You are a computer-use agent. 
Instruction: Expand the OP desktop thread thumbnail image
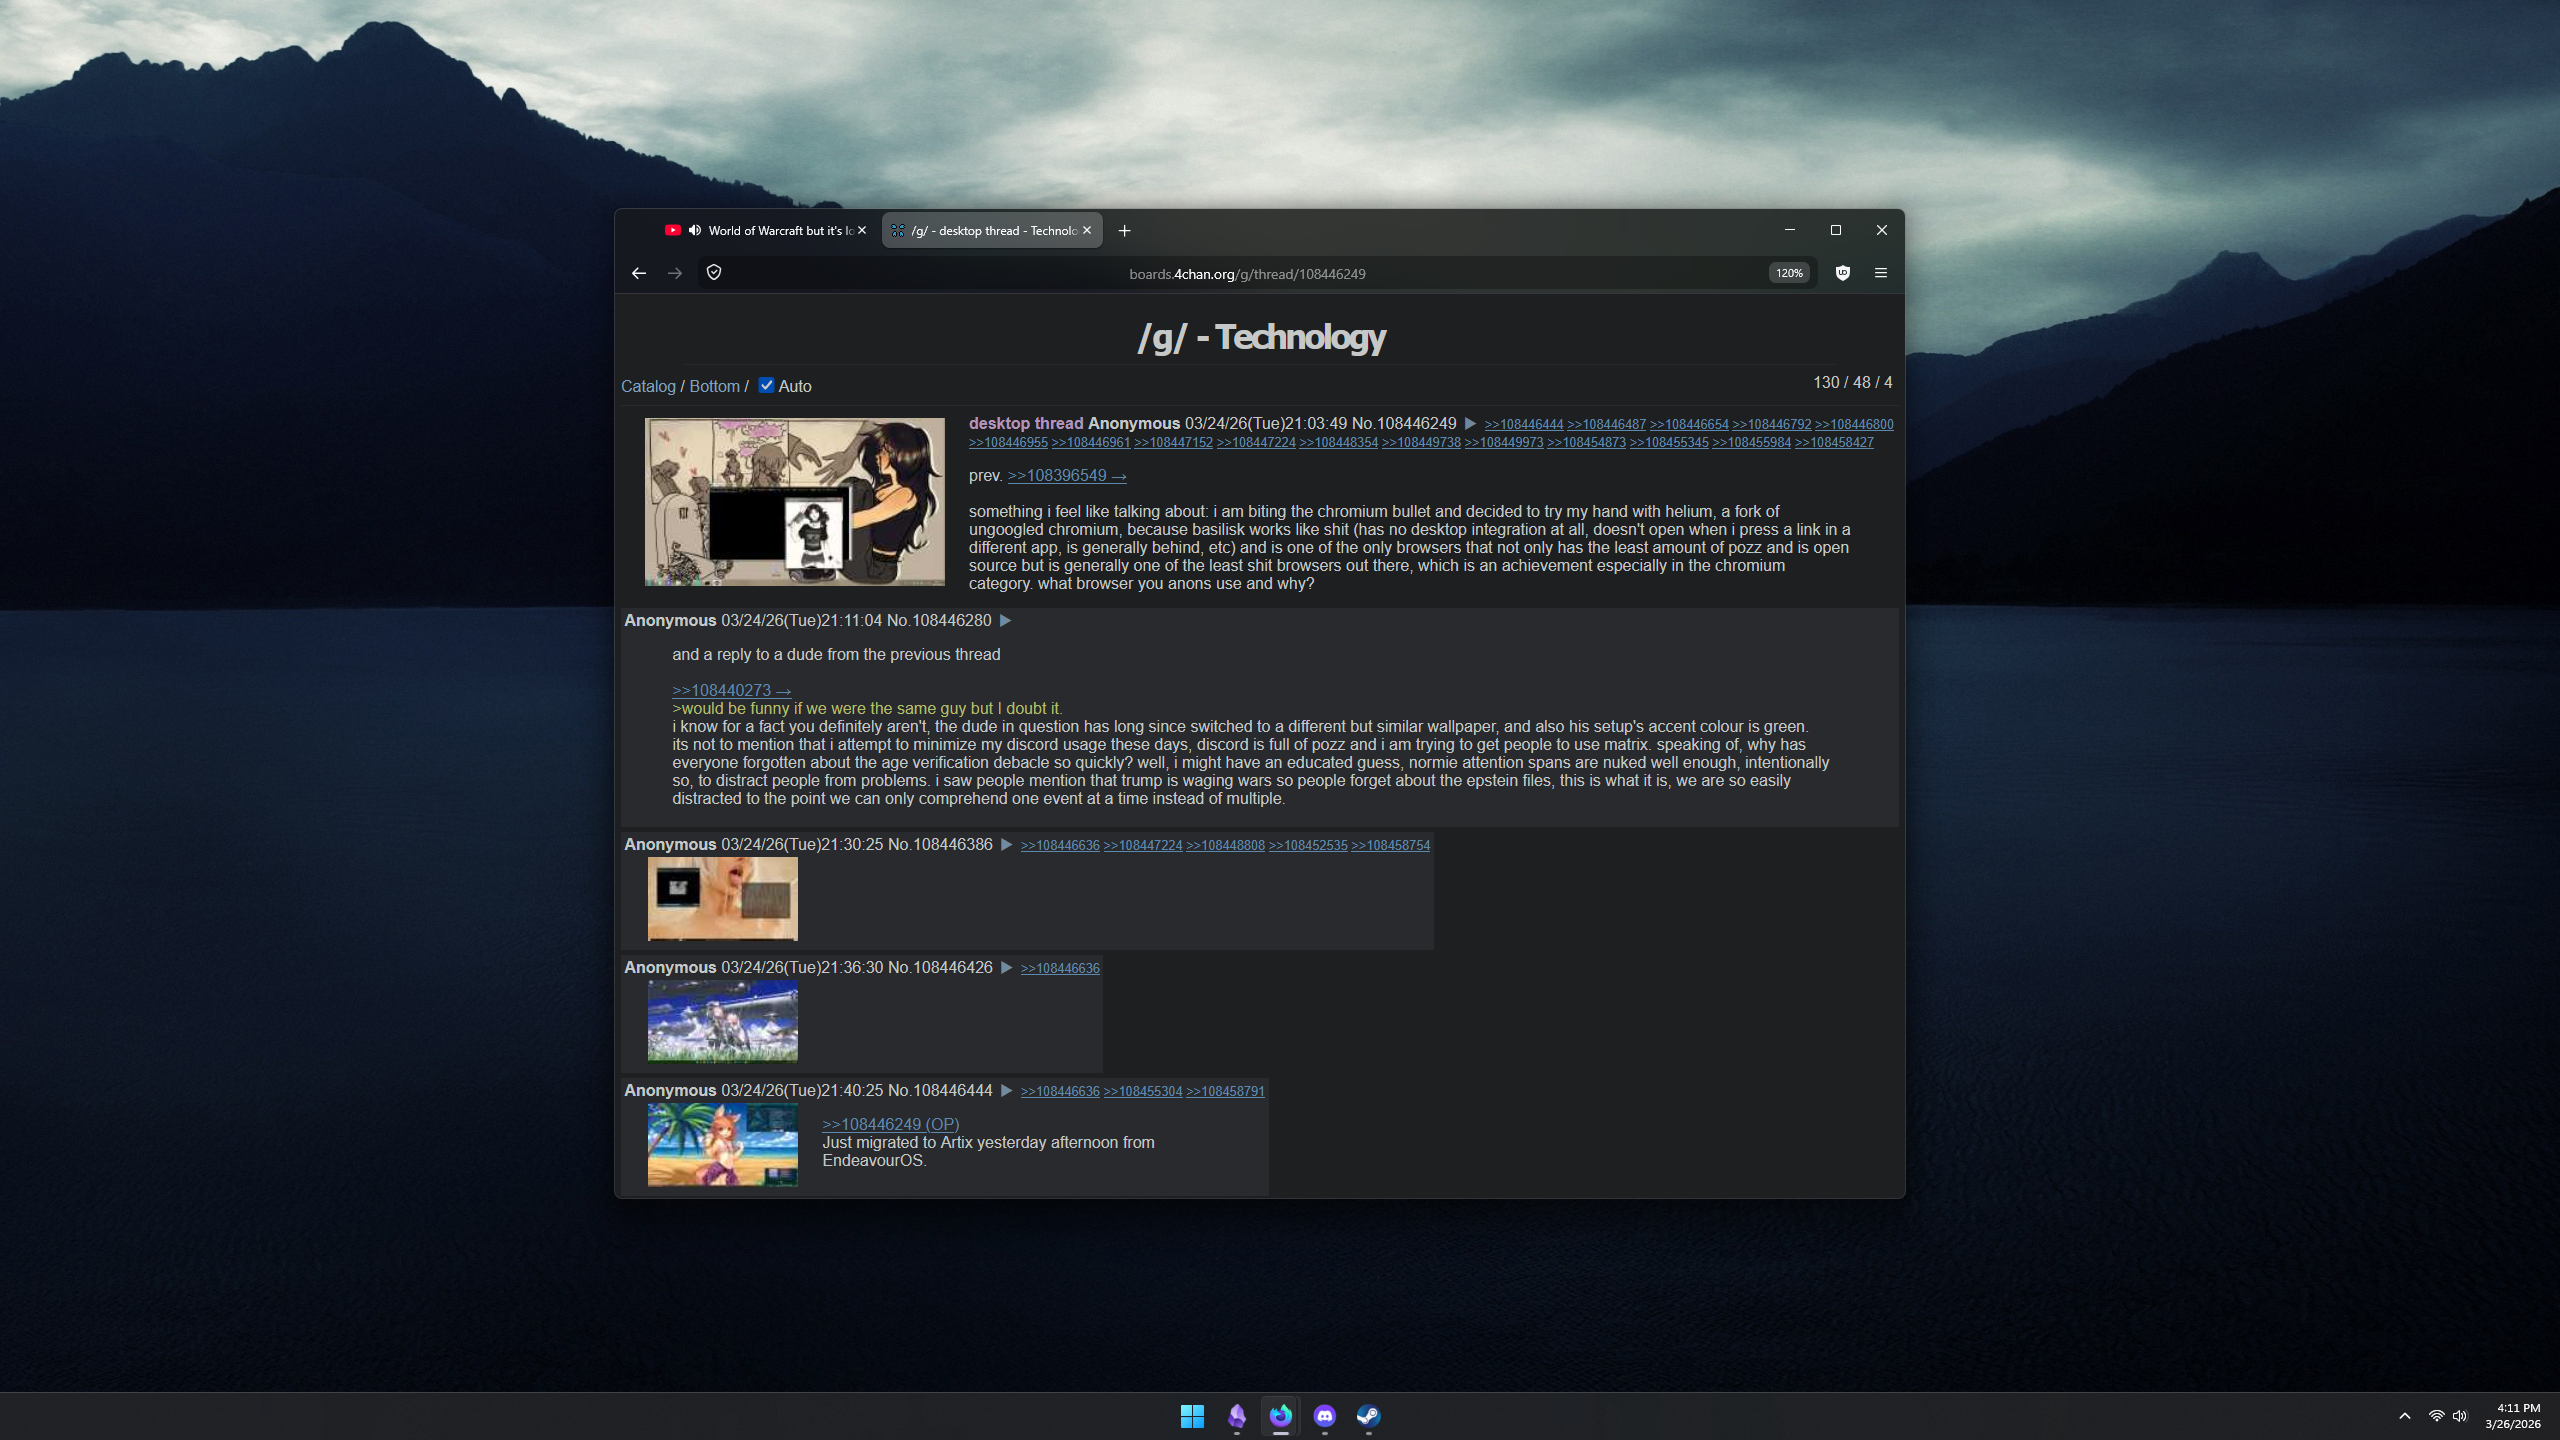(794, 501)
